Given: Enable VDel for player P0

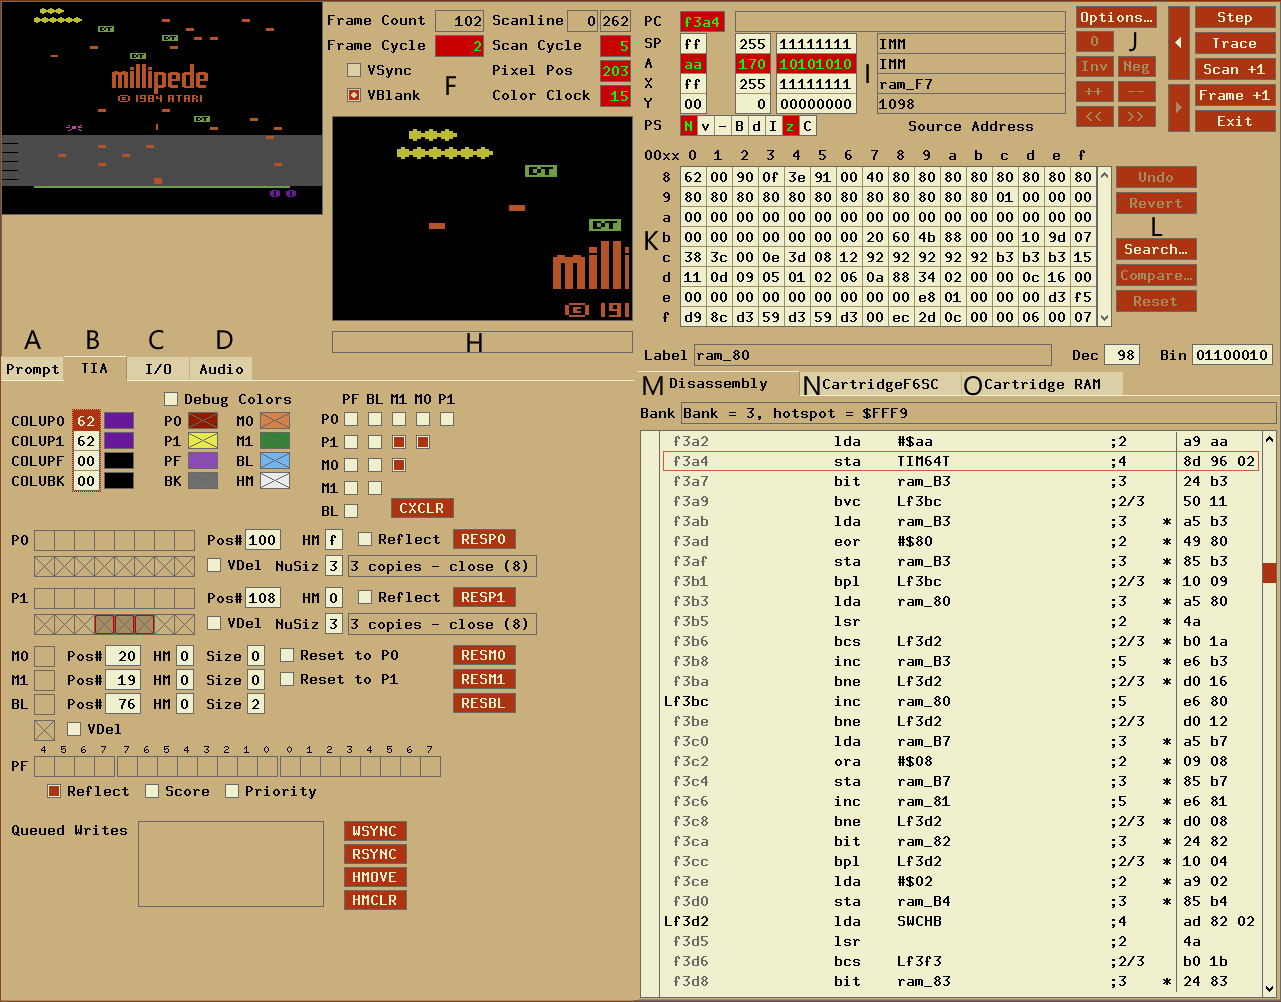Looking at the screenshot, I should (x=214, y=565).
